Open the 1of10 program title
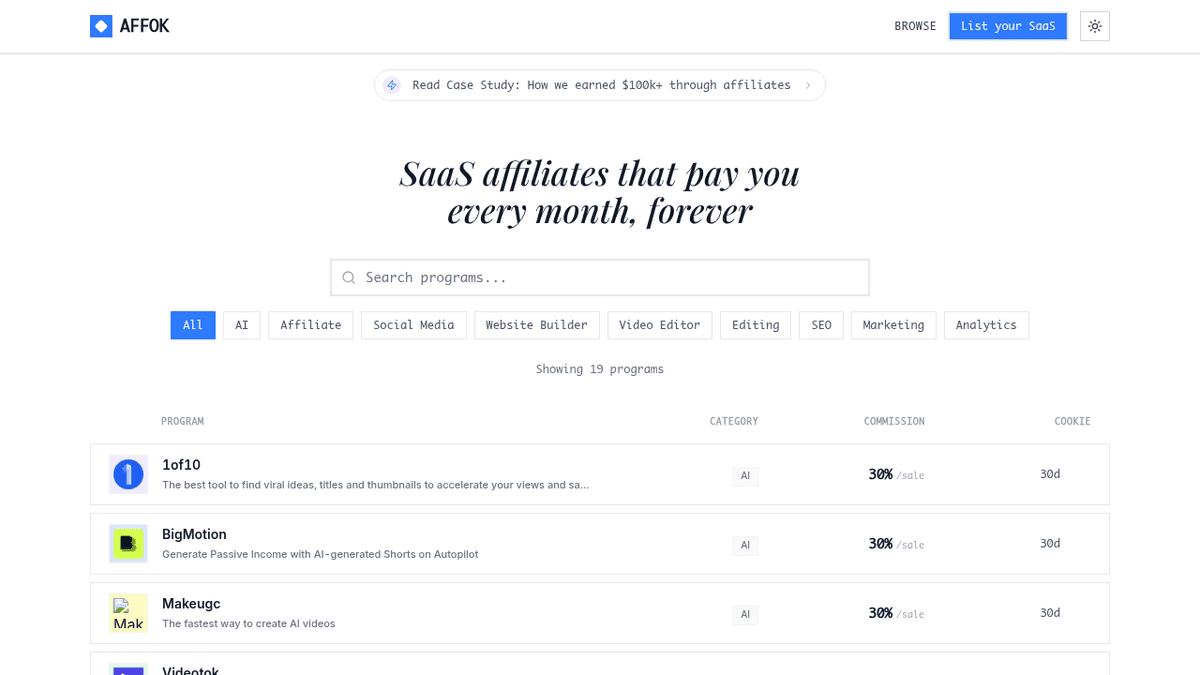 coord(181,465)
